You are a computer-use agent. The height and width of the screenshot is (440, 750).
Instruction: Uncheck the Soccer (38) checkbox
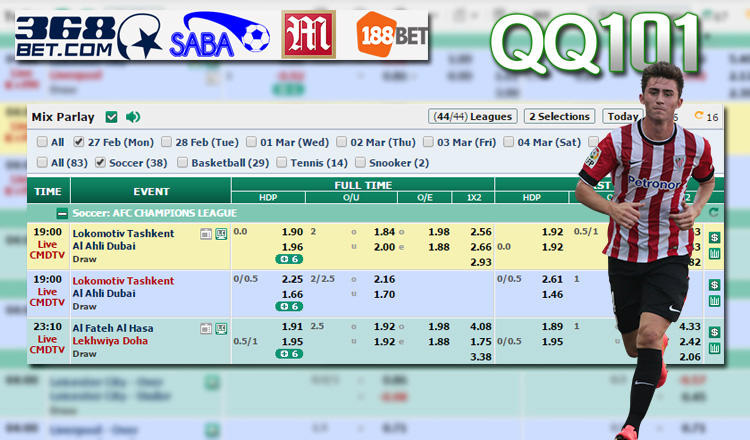100,163
